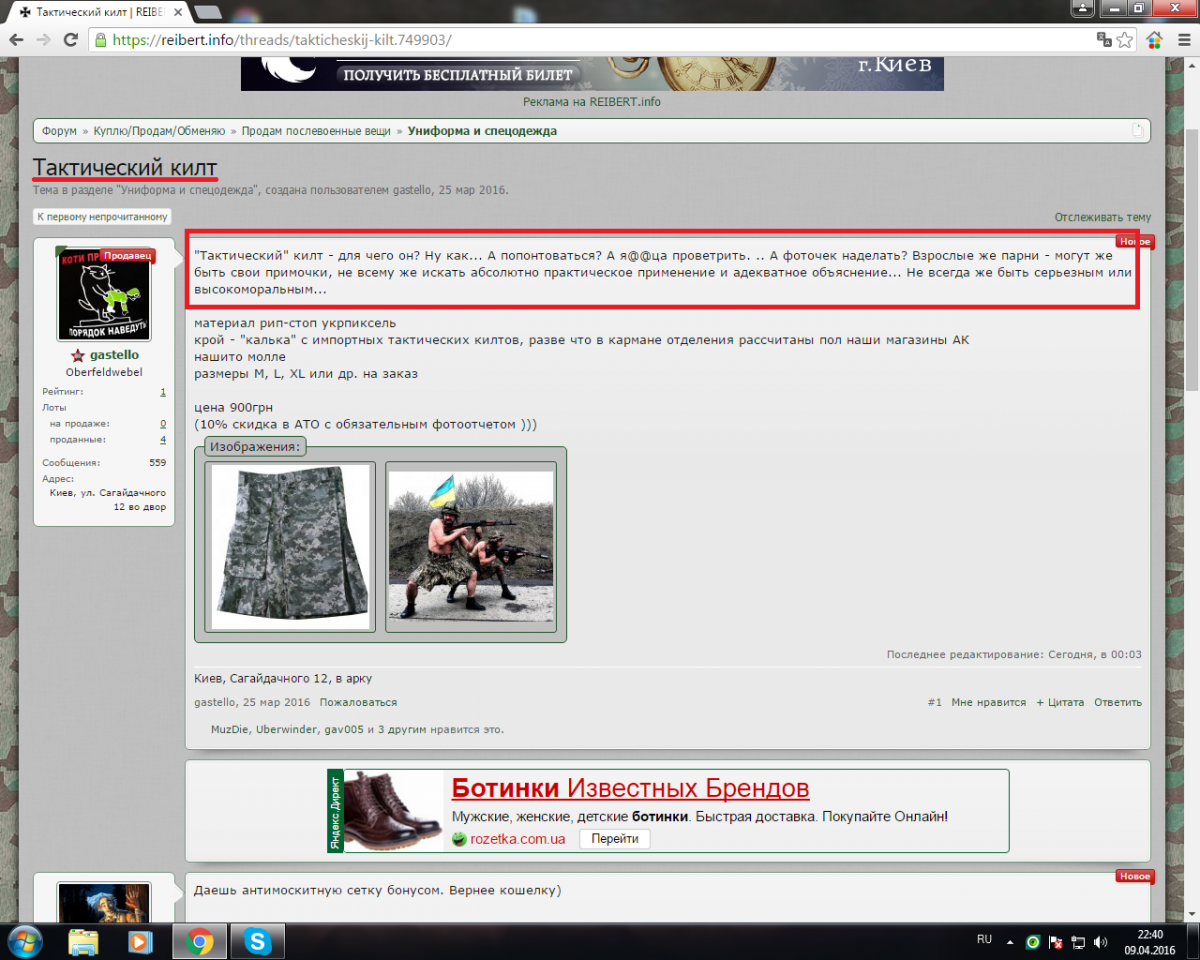This screenshot has height=960, width=1200.
Task: Click the boots image in the ad
Action: [x=394, y=810]
